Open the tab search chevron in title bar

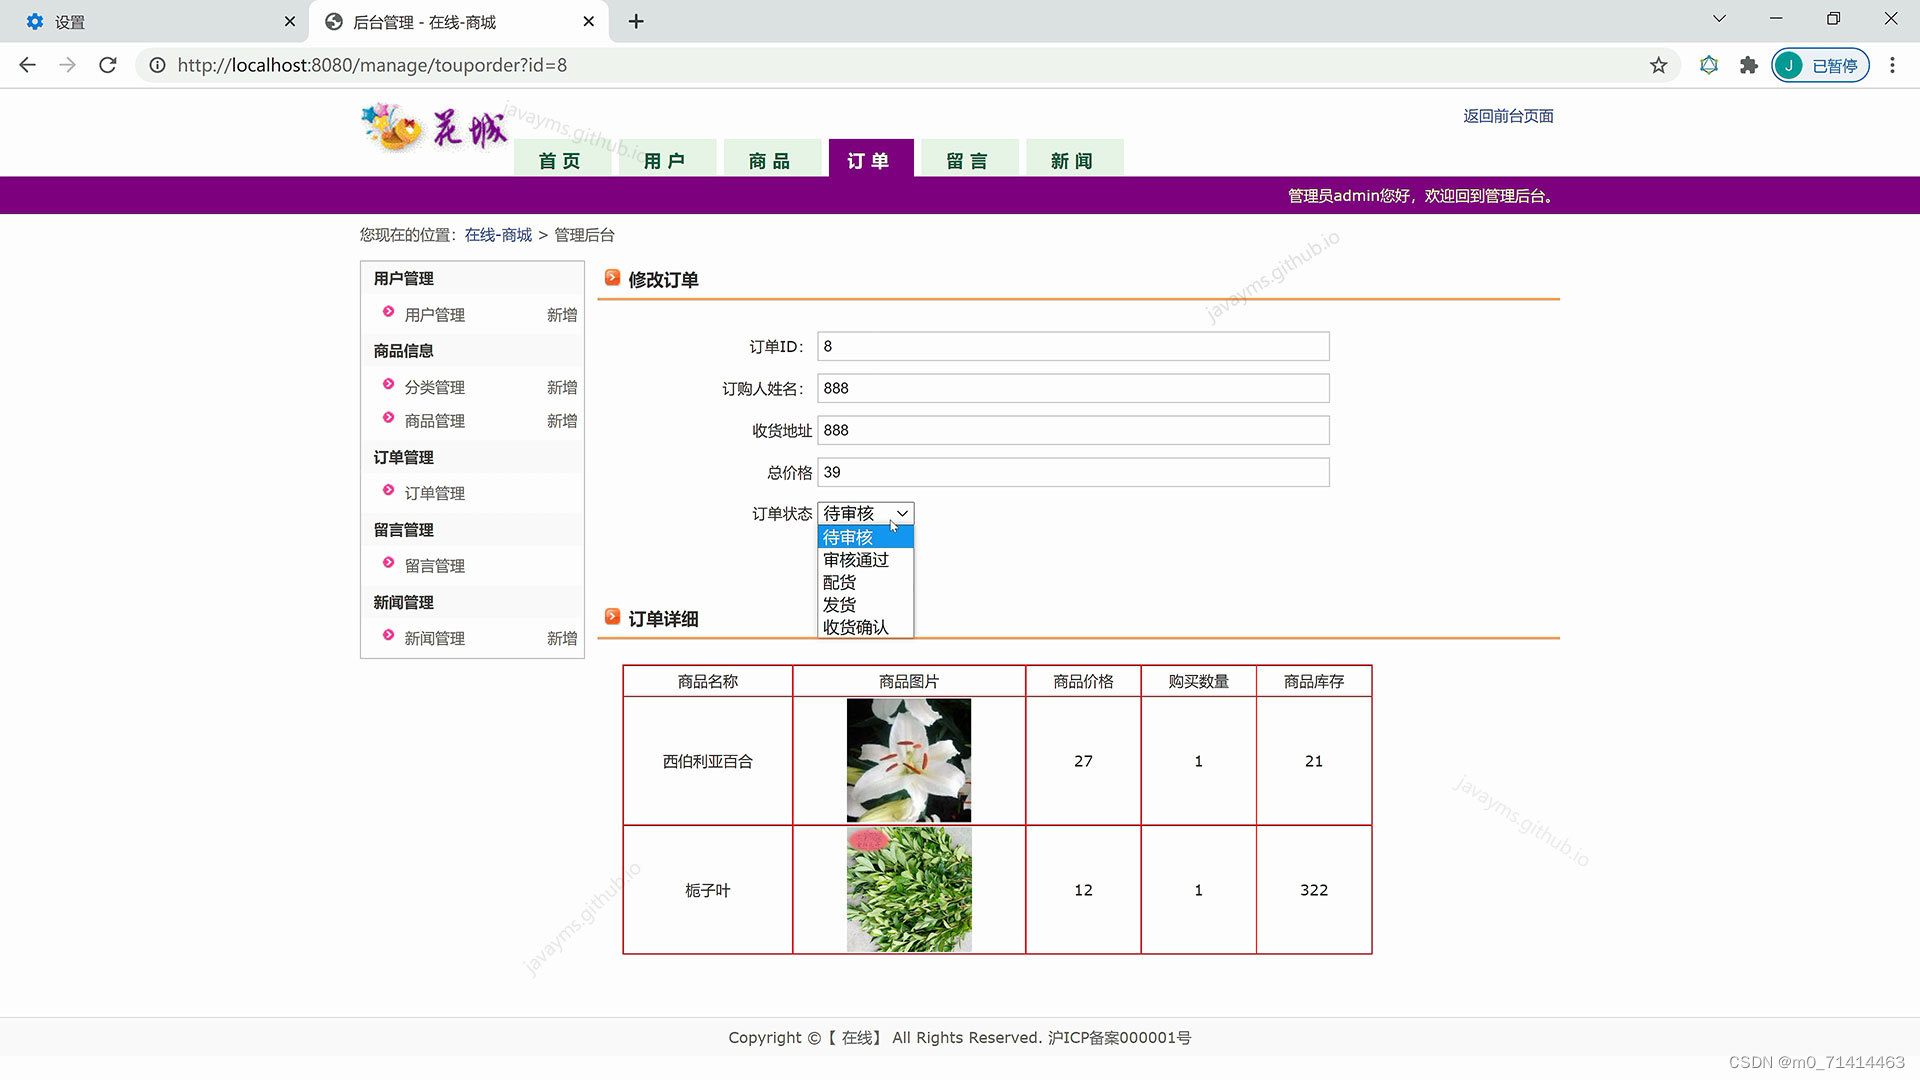pos(1719,19)
